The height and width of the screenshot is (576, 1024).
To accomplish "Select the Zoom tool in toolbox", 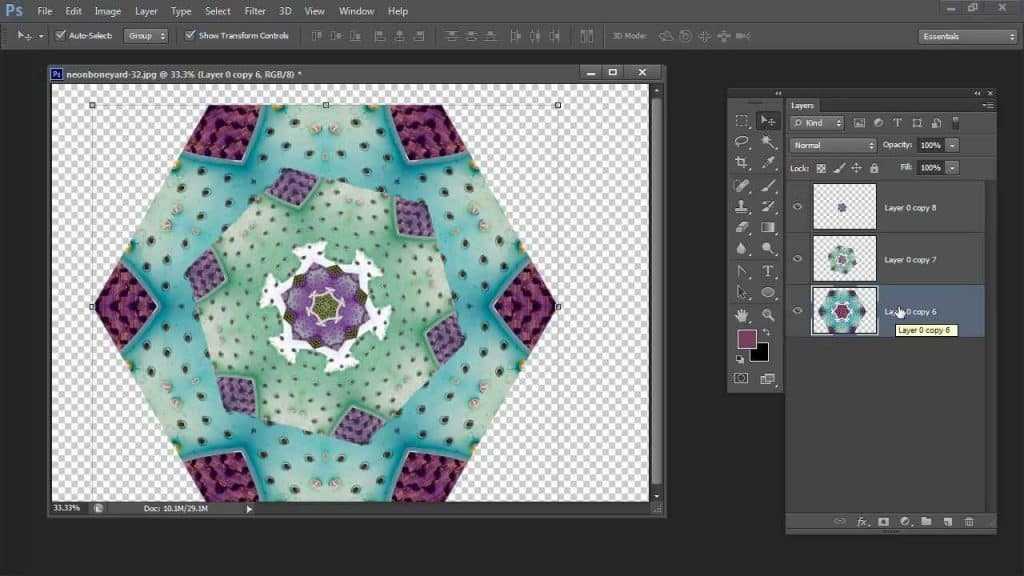I will [768, 315].
